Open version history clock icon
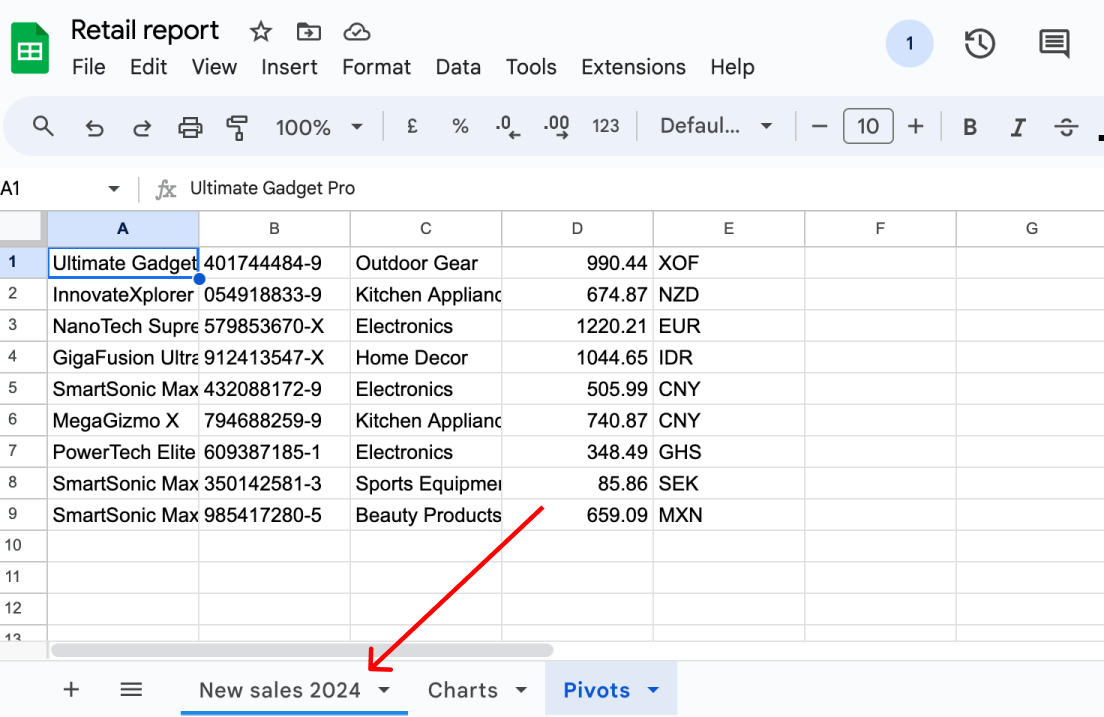The width and height of the screenshot is (1104, 717). point(979,44)
